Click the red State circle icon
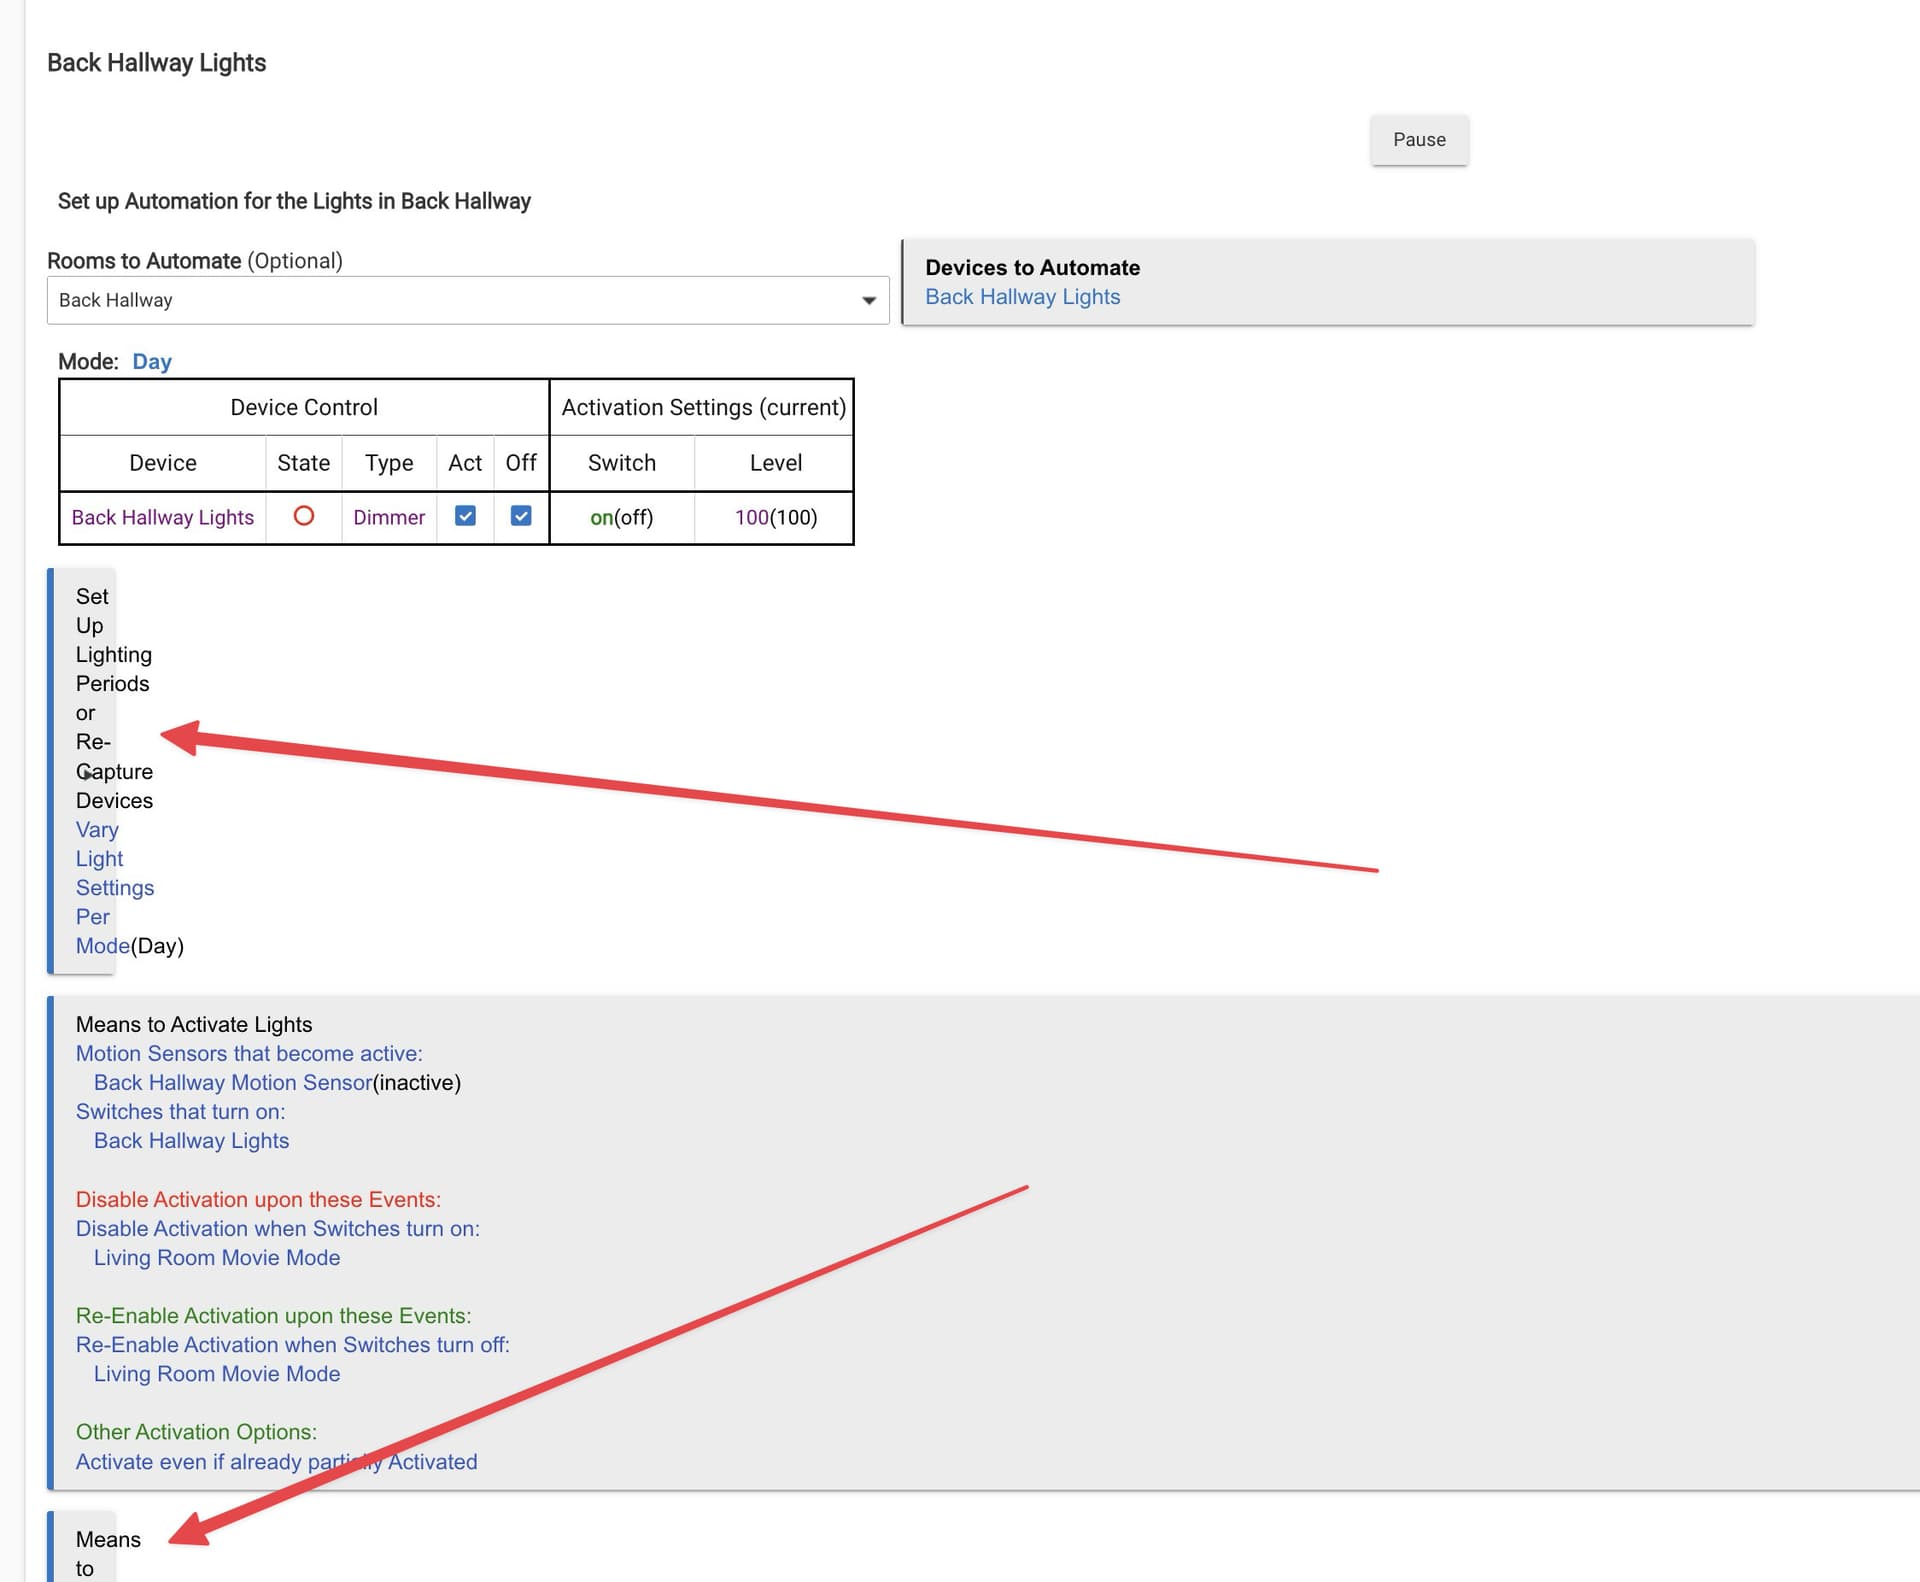Screen dimensions: 1920x1582 [x=304, y=516]
